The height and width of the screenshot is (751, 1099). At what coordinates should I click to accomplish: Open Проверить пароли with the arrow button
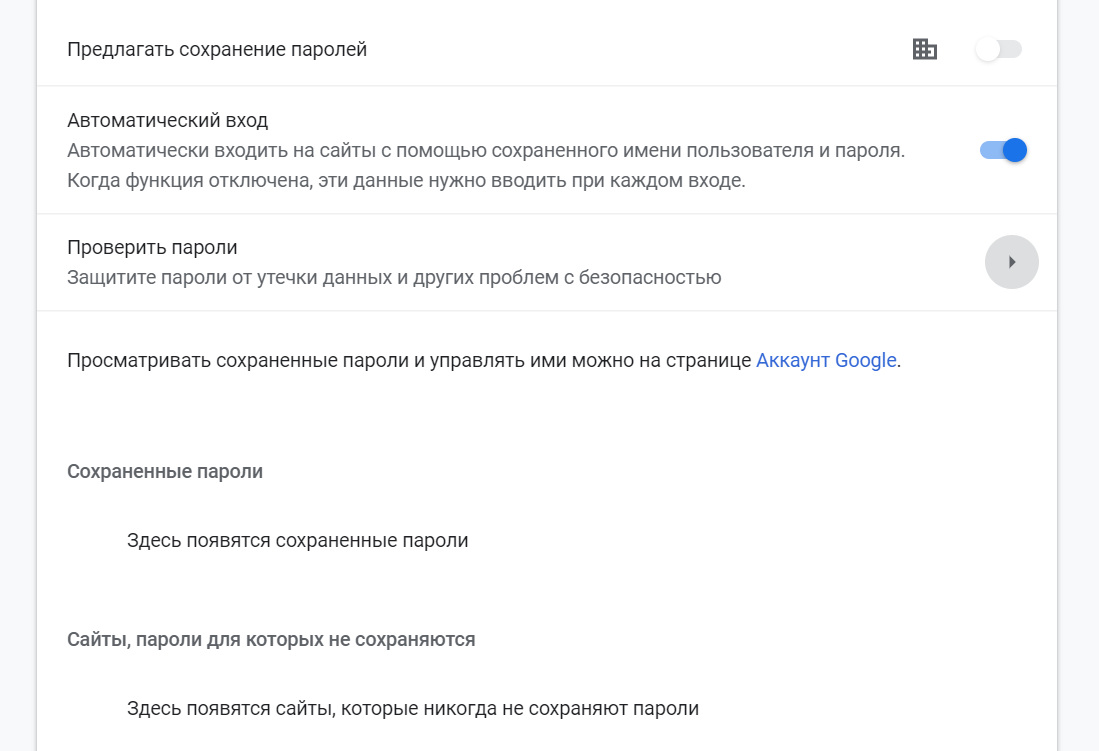click(x=1012, y=262)
